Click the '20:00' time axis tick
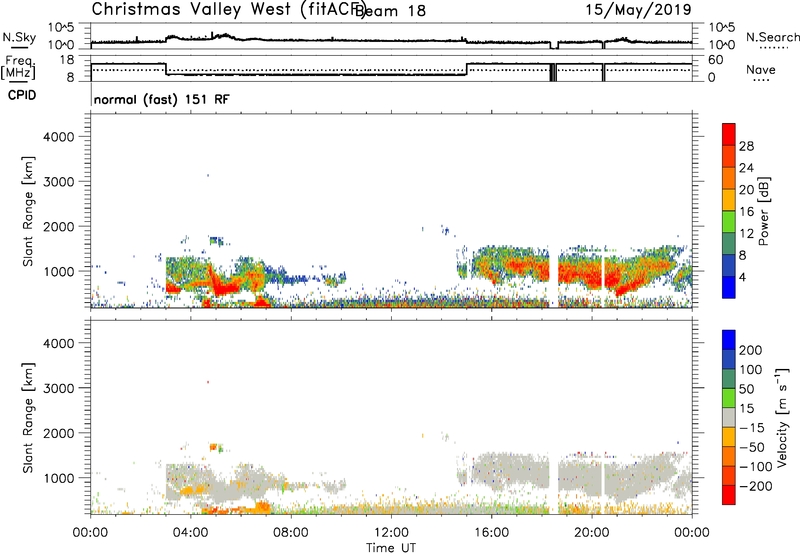The width and height of the screenshot is (800, 554). click(591, 533)
